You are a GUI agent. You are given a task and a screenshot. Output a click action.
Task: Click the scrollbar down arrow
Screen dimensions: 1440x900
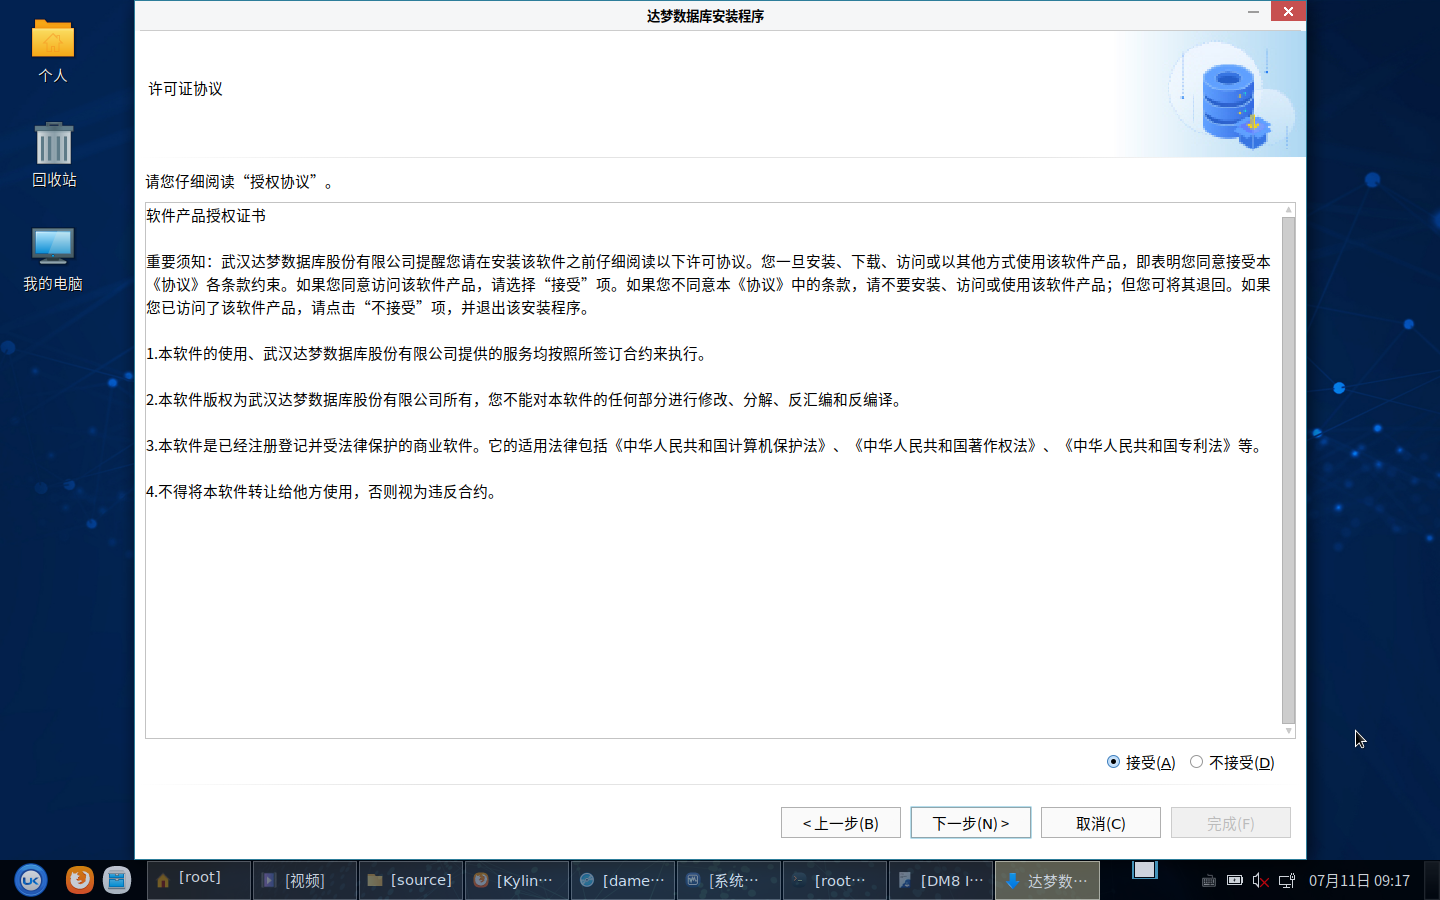click(x=1288, y=731)
